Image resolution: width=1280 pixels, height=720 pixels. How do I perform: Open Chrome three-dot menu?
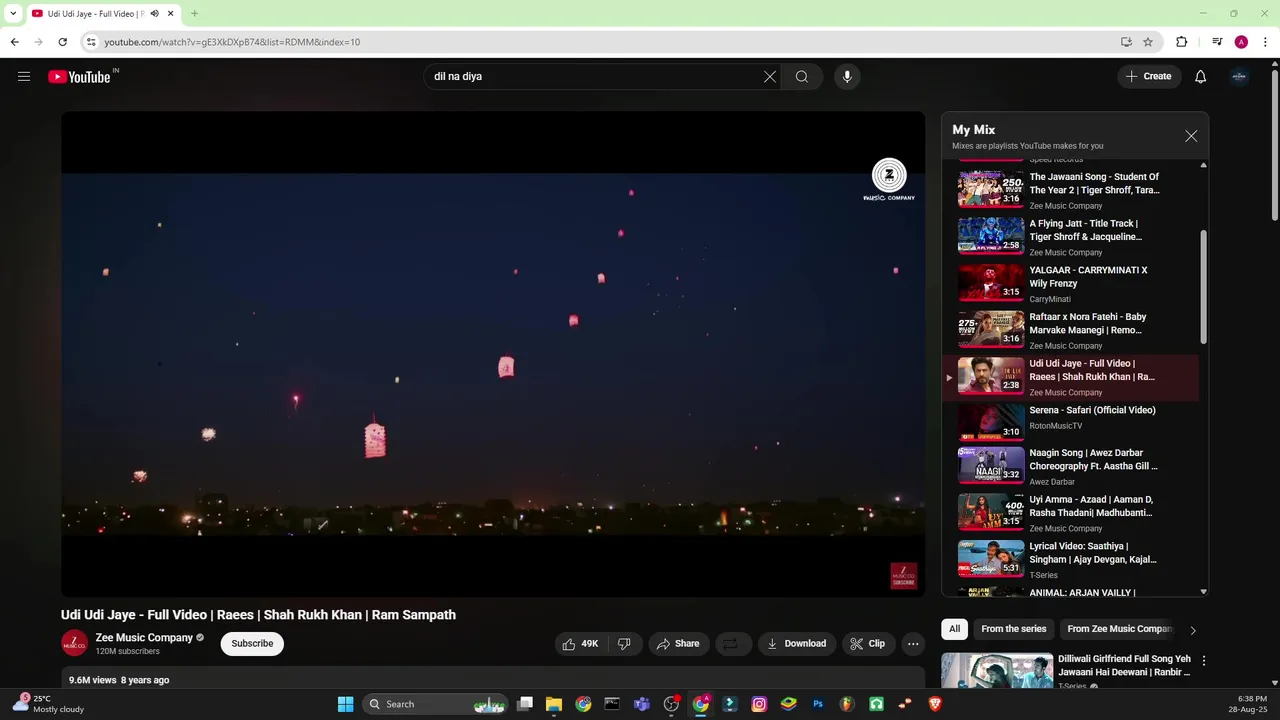pos(1266,42)
